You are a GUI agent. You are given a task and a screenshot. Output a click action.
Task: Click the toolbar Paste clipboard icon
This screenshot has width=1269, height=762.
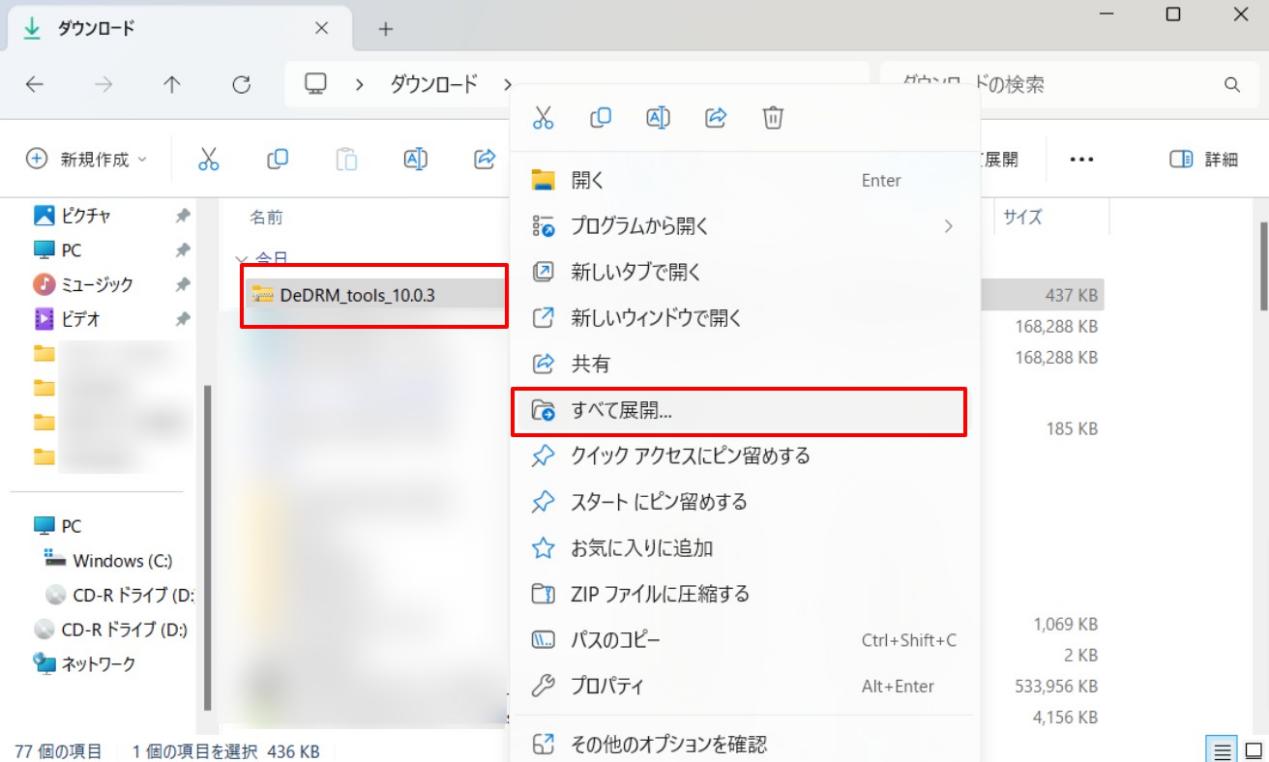click(x=346, y=158)
